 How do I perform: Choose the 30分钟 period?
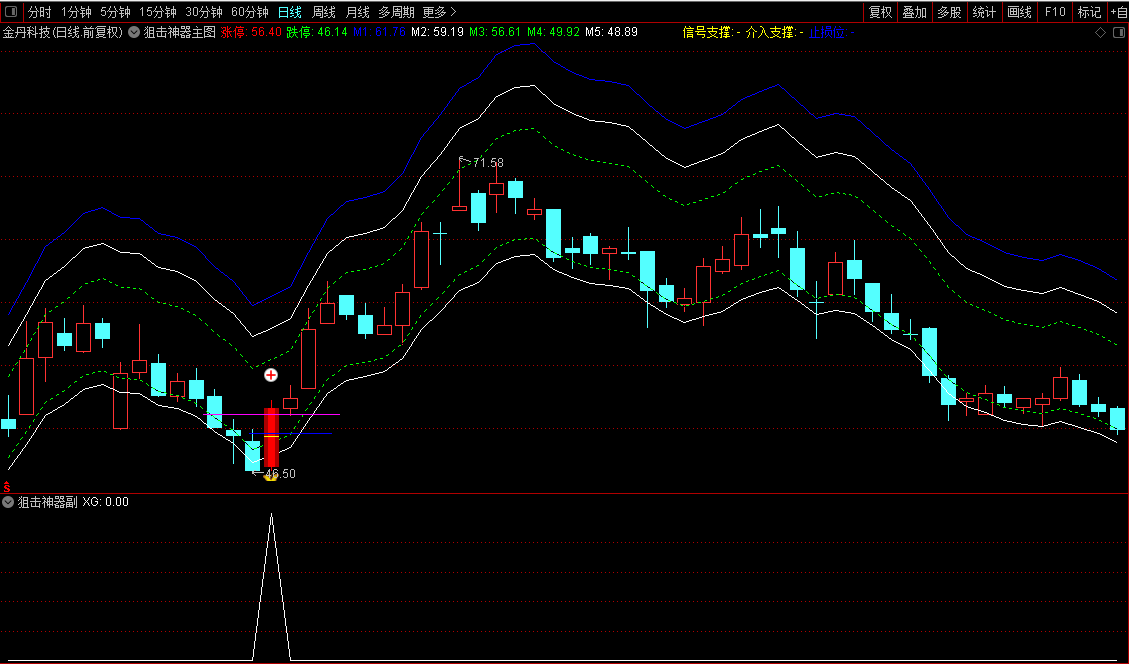tap(204, 12)
